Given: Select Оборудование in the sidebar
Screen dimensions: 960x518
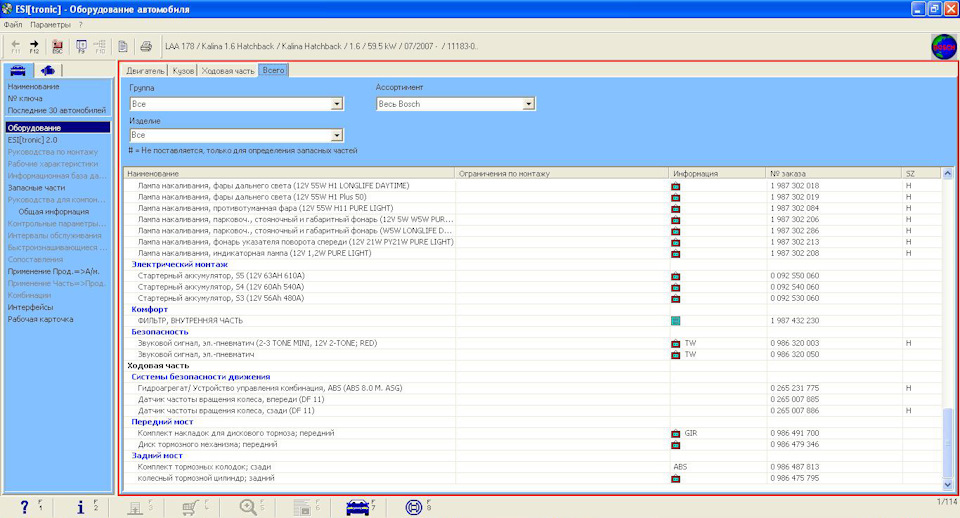Looking at the screenshot, I should (x=58, y=128).
